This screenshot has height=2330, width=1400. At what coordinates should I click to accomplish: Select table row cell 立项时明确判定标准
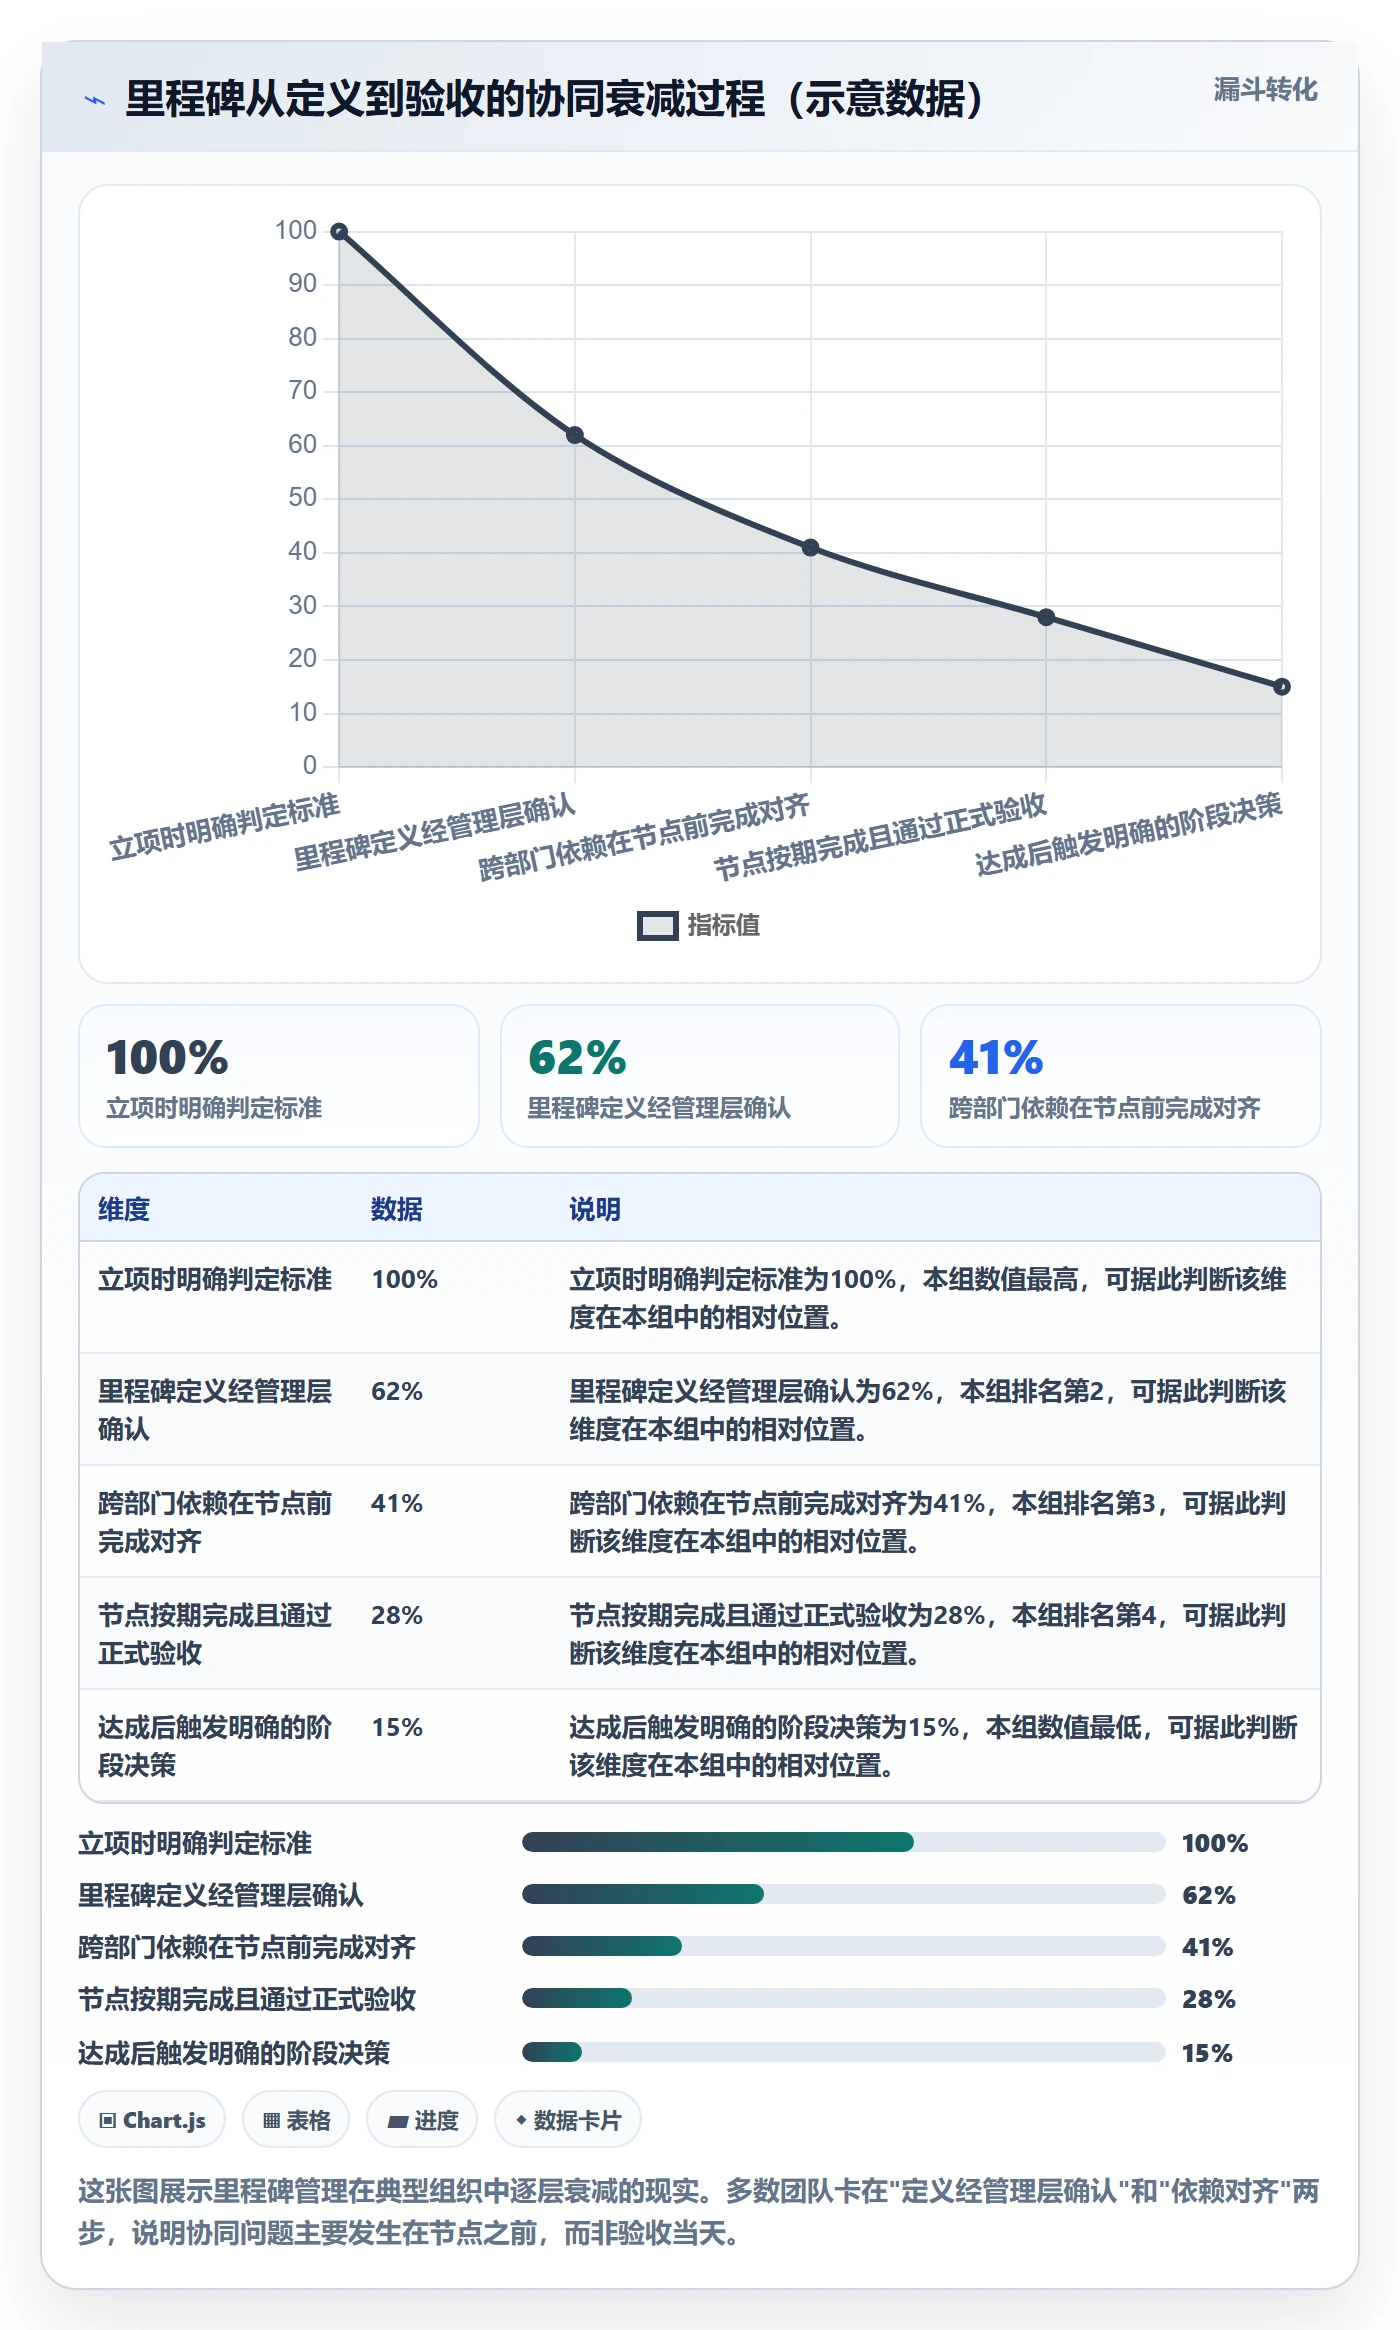pos(215,1280)
